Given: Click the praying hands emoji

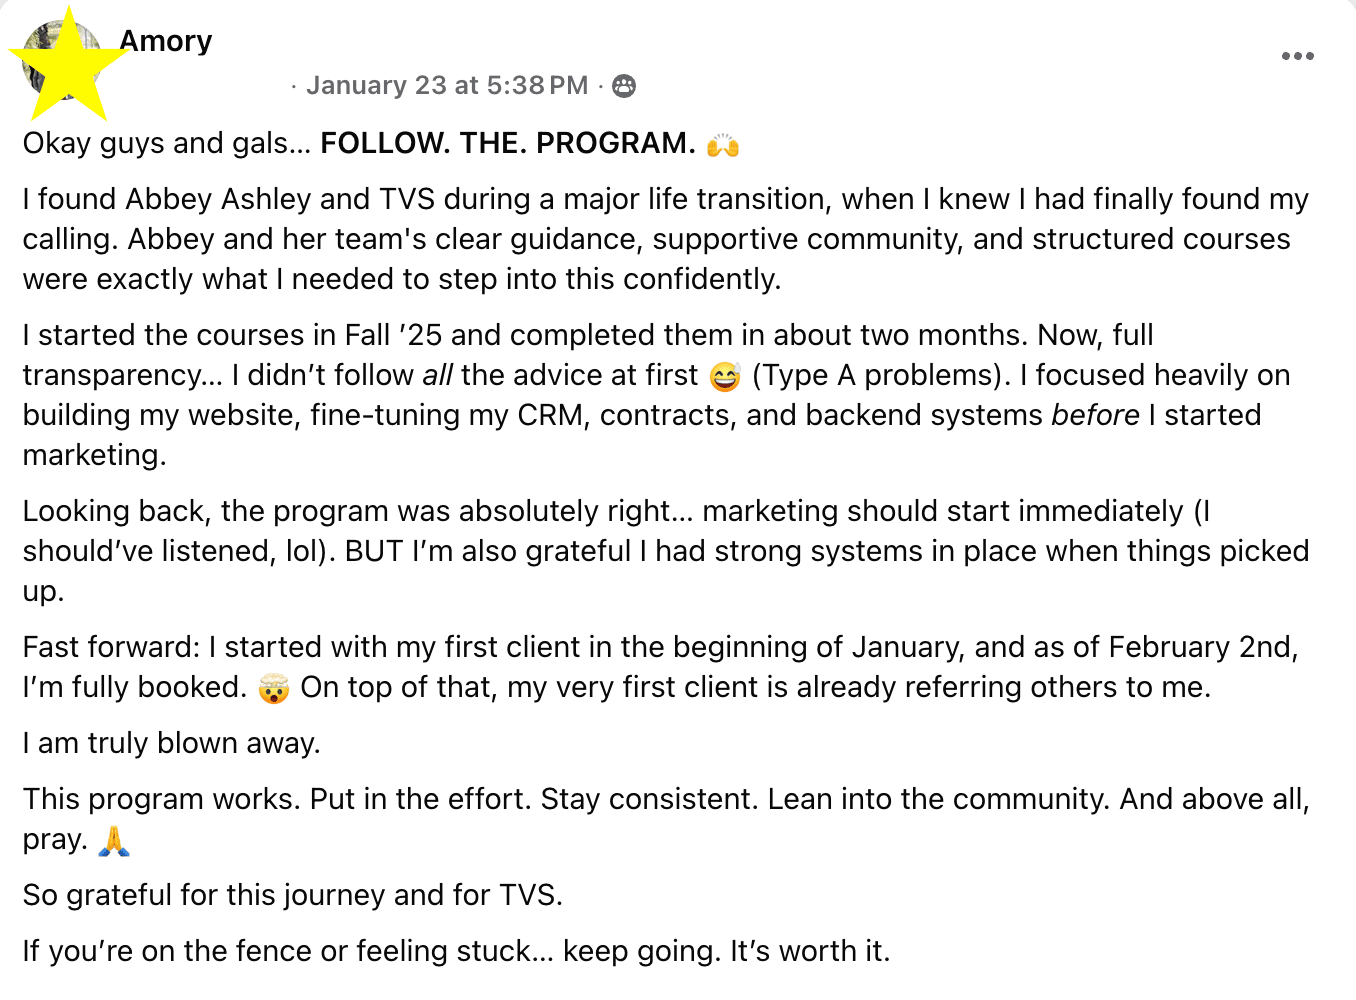Looking at the screenshot, I should point(114,841).
